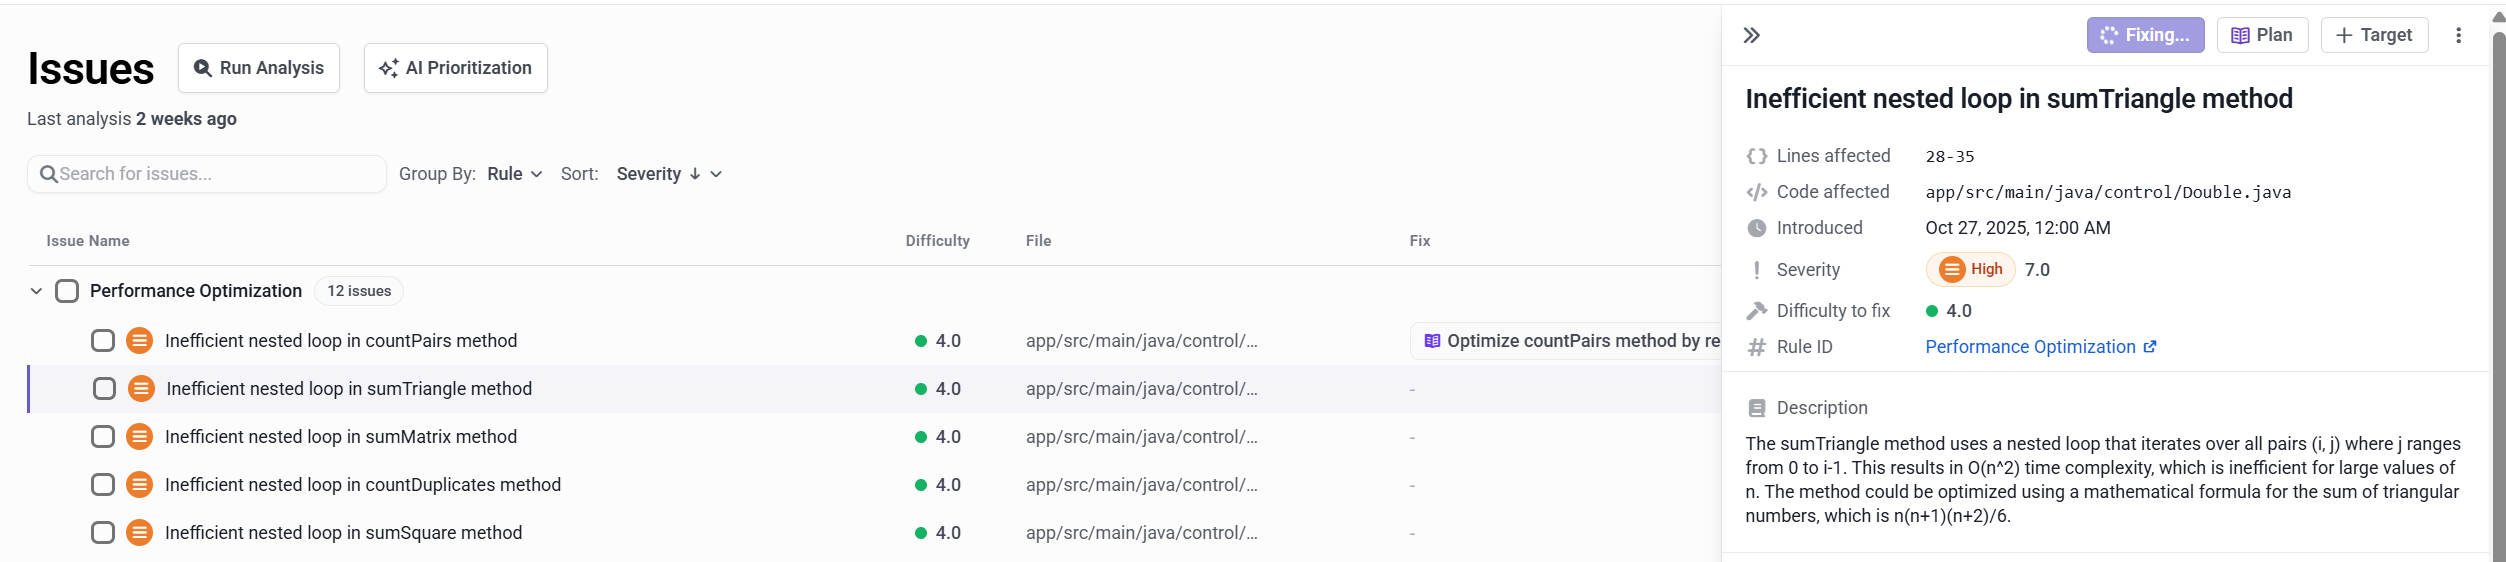Check the countDuplicates method issue checkbox
Image resolution: width=2506 pixels, height=562 pixels.
(x=103, y=485)
